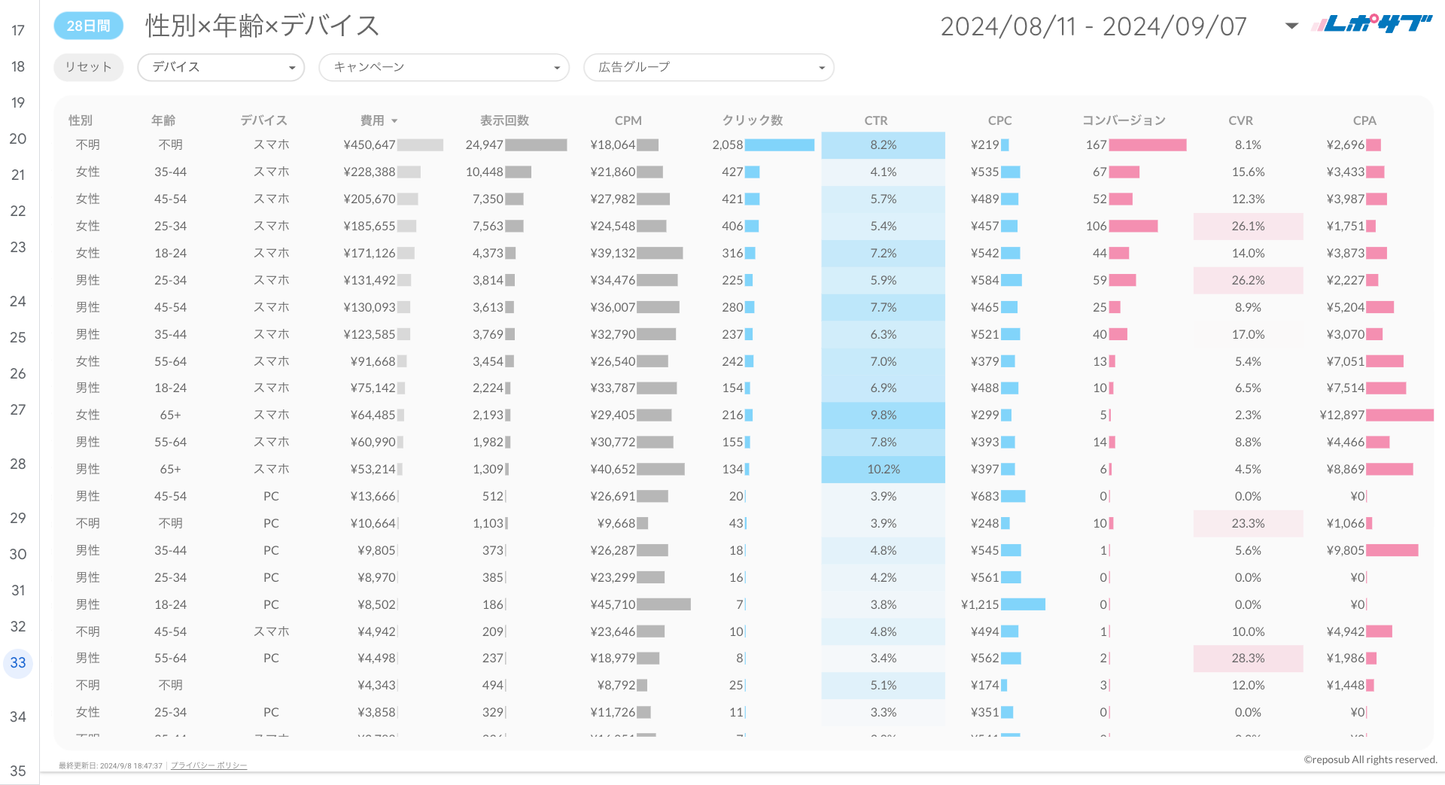This screenshot has width=1445, height=785.
Task: Open the プライバシー ポリシー link
Action: (x=208, y=765)
